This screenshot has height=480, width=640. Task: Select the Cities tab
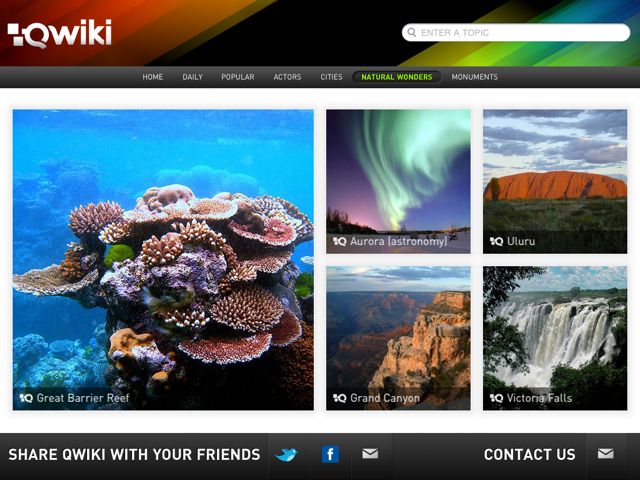pos(331,77)
